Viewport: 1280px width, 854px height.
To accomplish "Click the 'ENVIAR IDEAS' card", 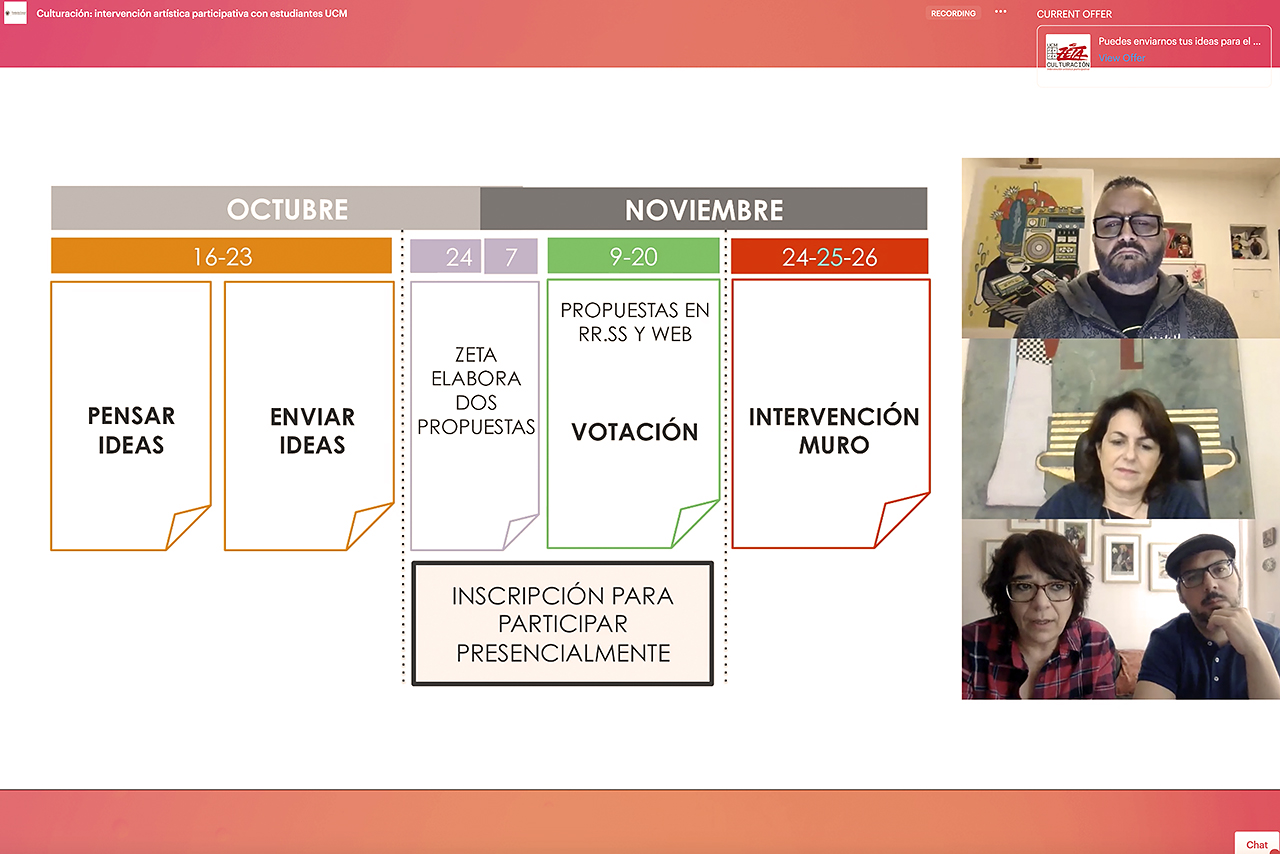I will (309, 415).
